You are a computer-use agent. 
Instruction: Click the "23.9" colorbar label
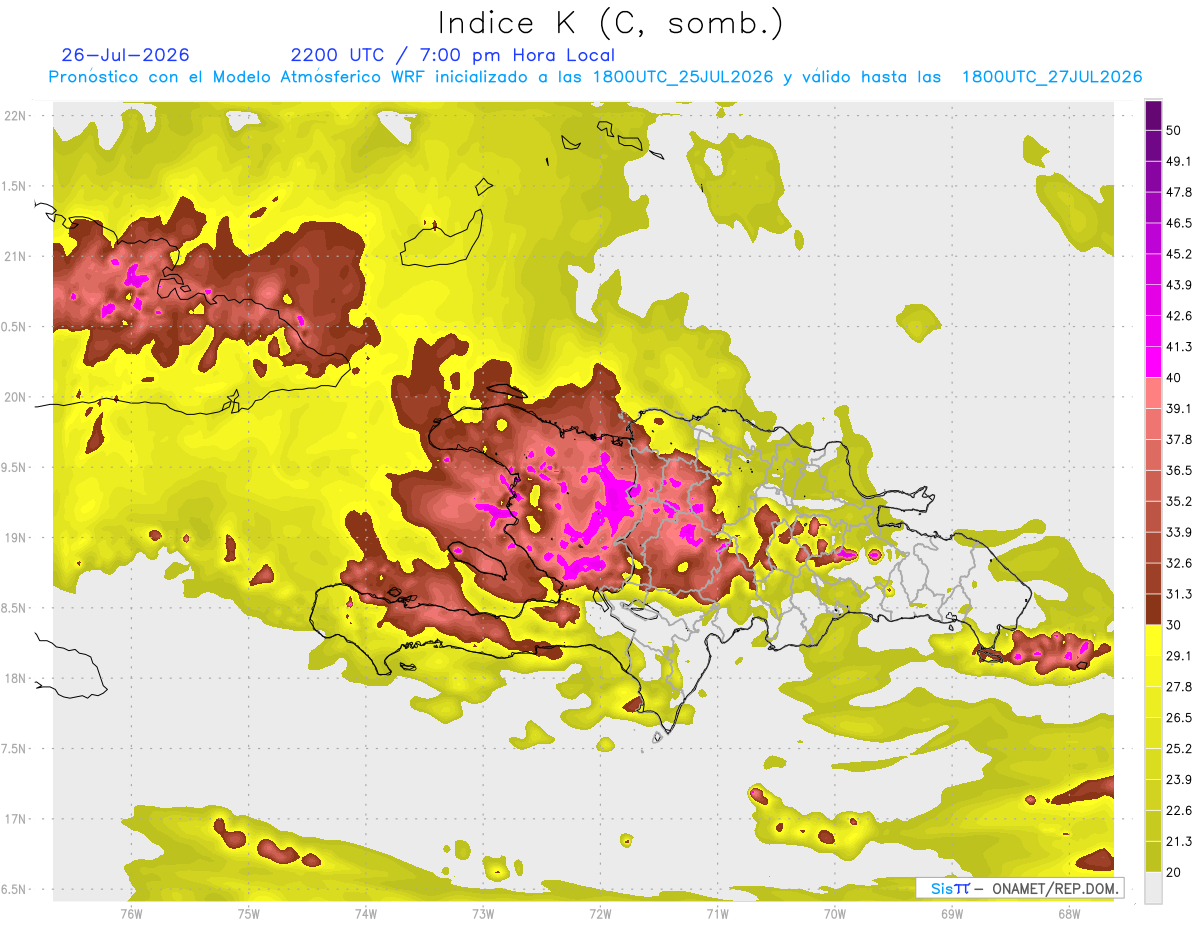[1179, 780]
